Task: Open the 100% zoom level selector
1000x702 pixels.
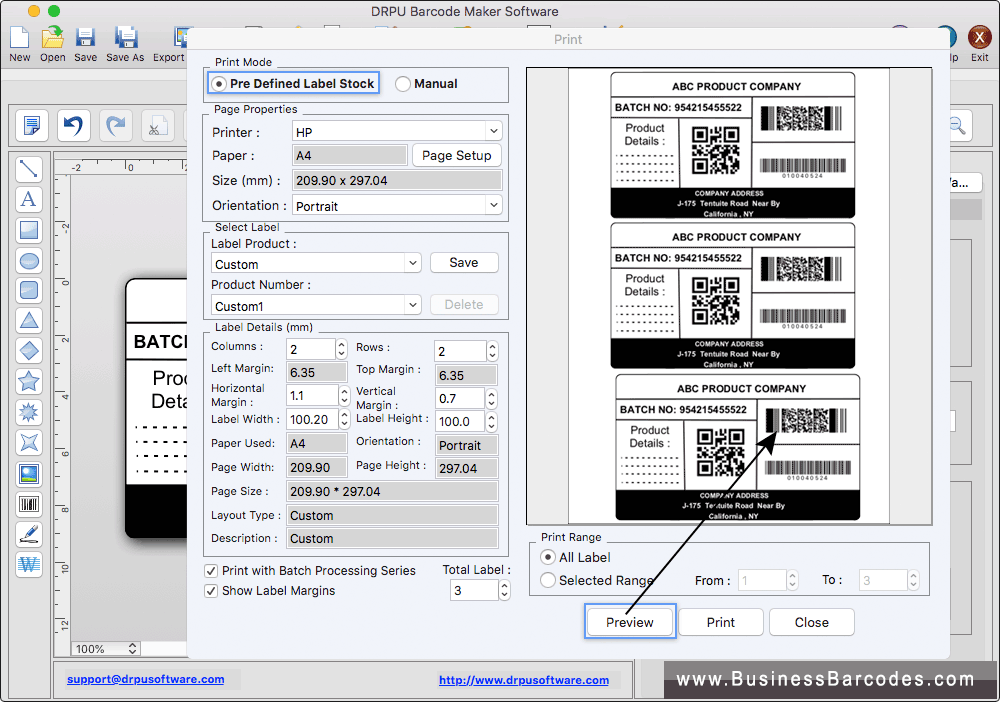Action: (x=105, y=648)
